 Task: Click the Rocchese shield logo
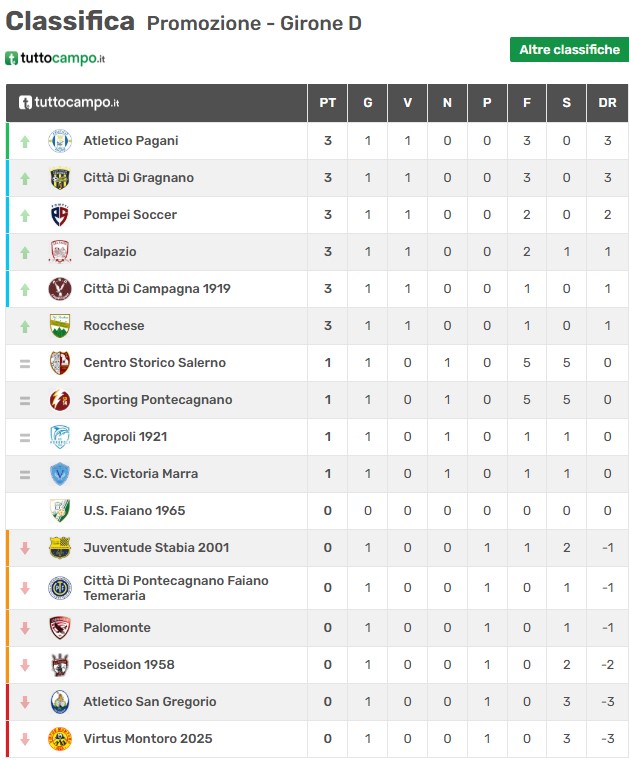pyautogui.click(x=60, y=326)
